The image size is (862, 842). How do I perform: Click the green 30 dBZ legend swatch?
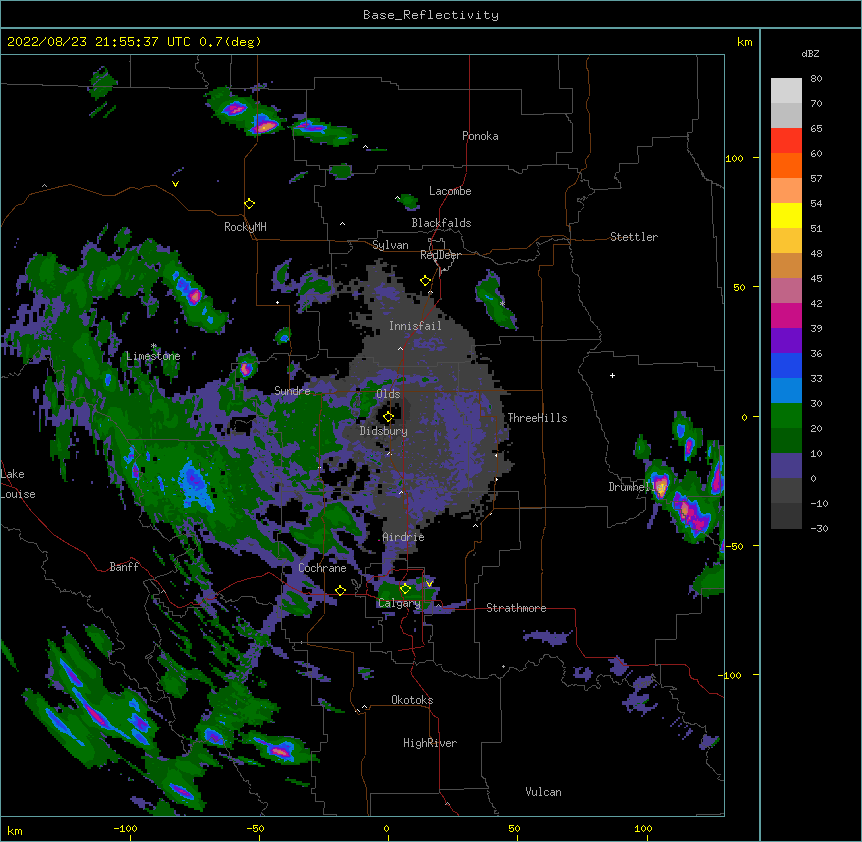point(786,416)
